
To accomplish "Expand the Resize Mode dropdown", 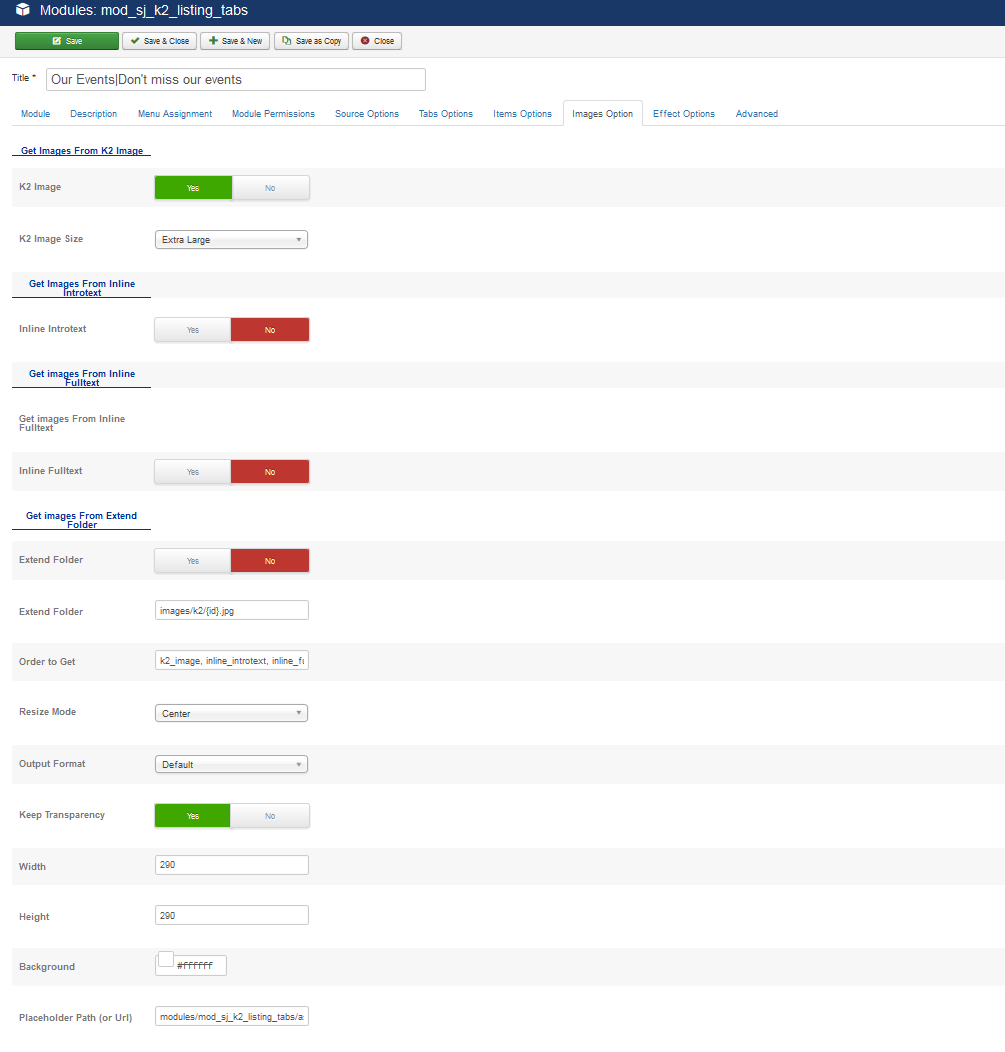I will (231, 714).
